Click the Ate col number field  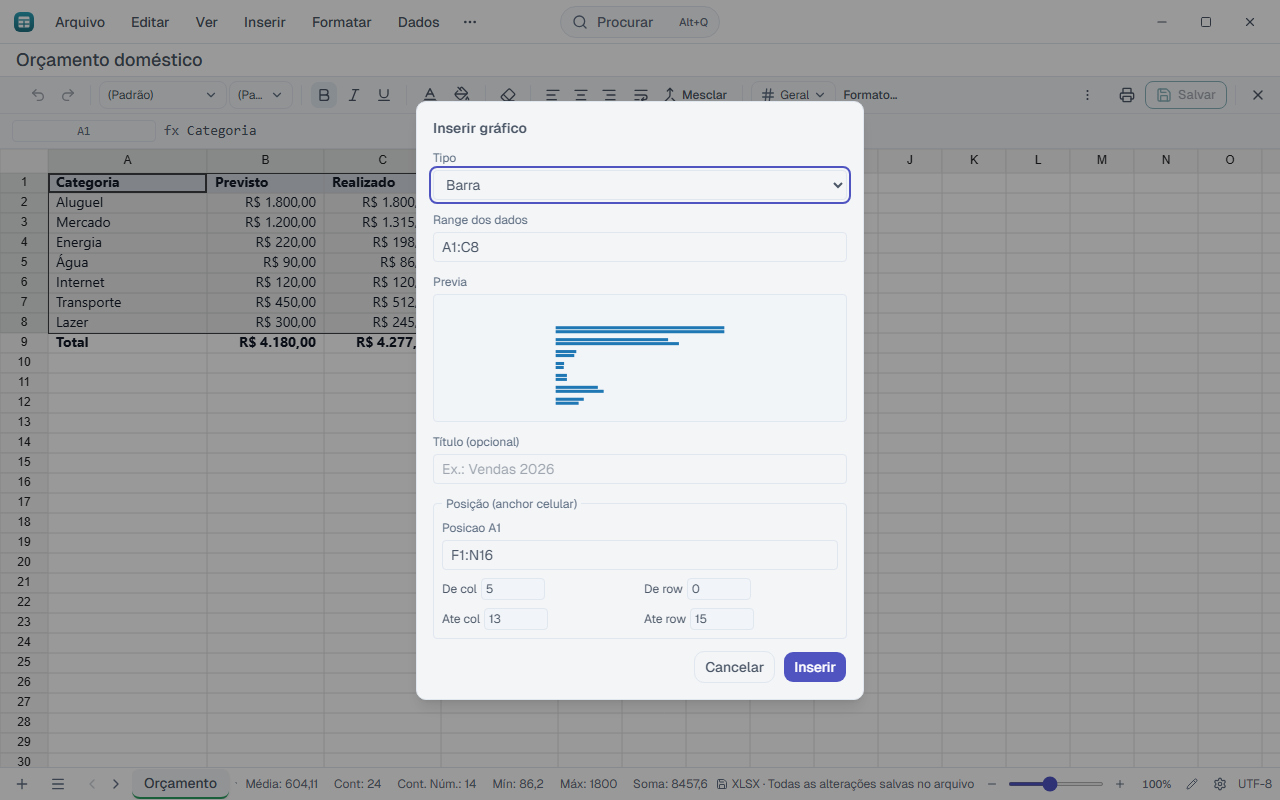(516, 619)
